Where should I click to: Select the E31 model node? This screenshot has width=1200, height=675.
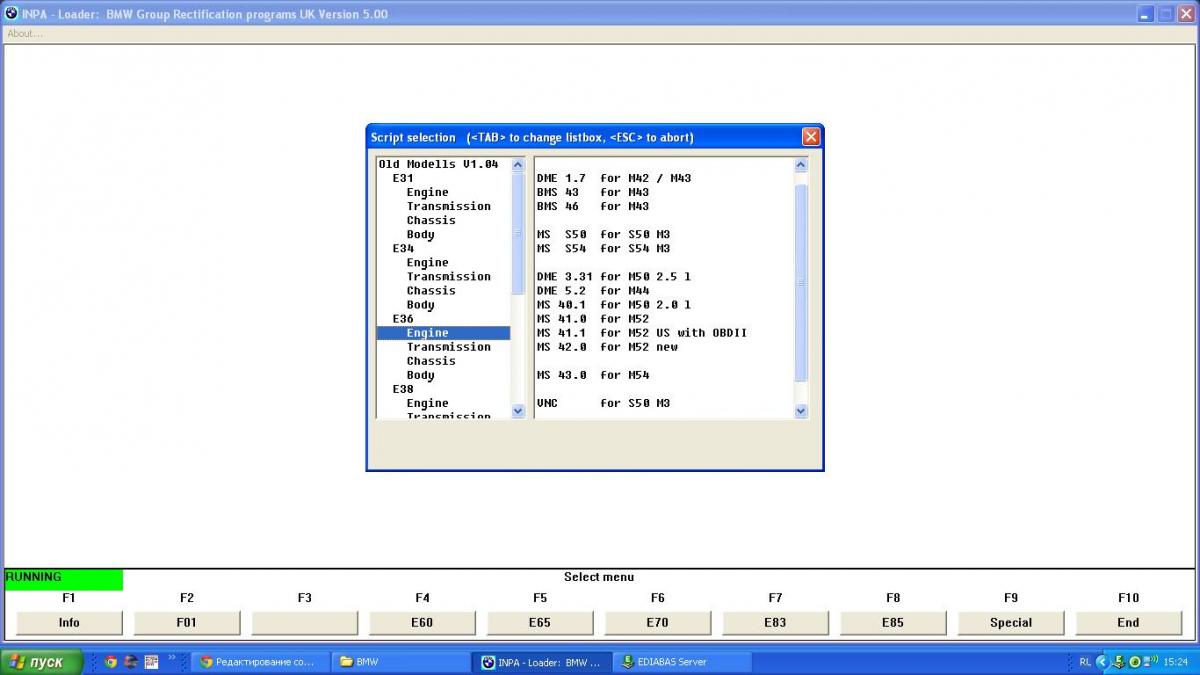pos(403,178)
